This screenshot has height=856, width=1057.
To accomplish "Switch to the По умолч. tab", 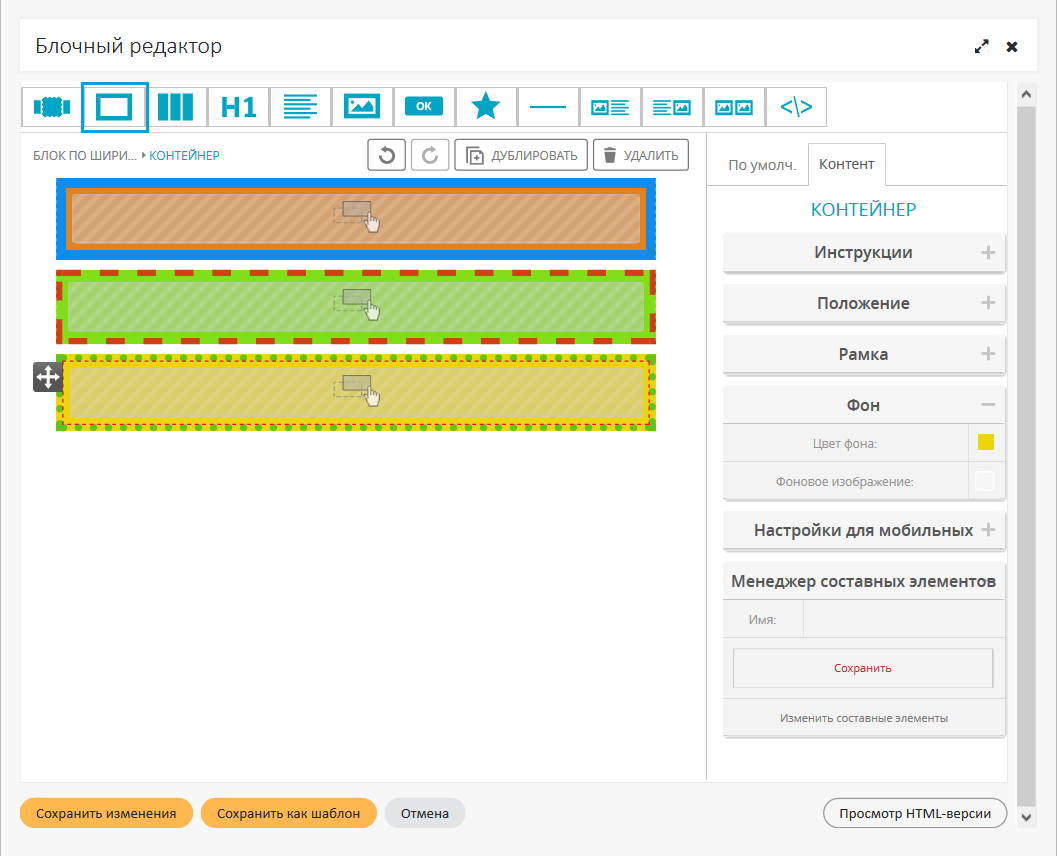I will 761,165.
